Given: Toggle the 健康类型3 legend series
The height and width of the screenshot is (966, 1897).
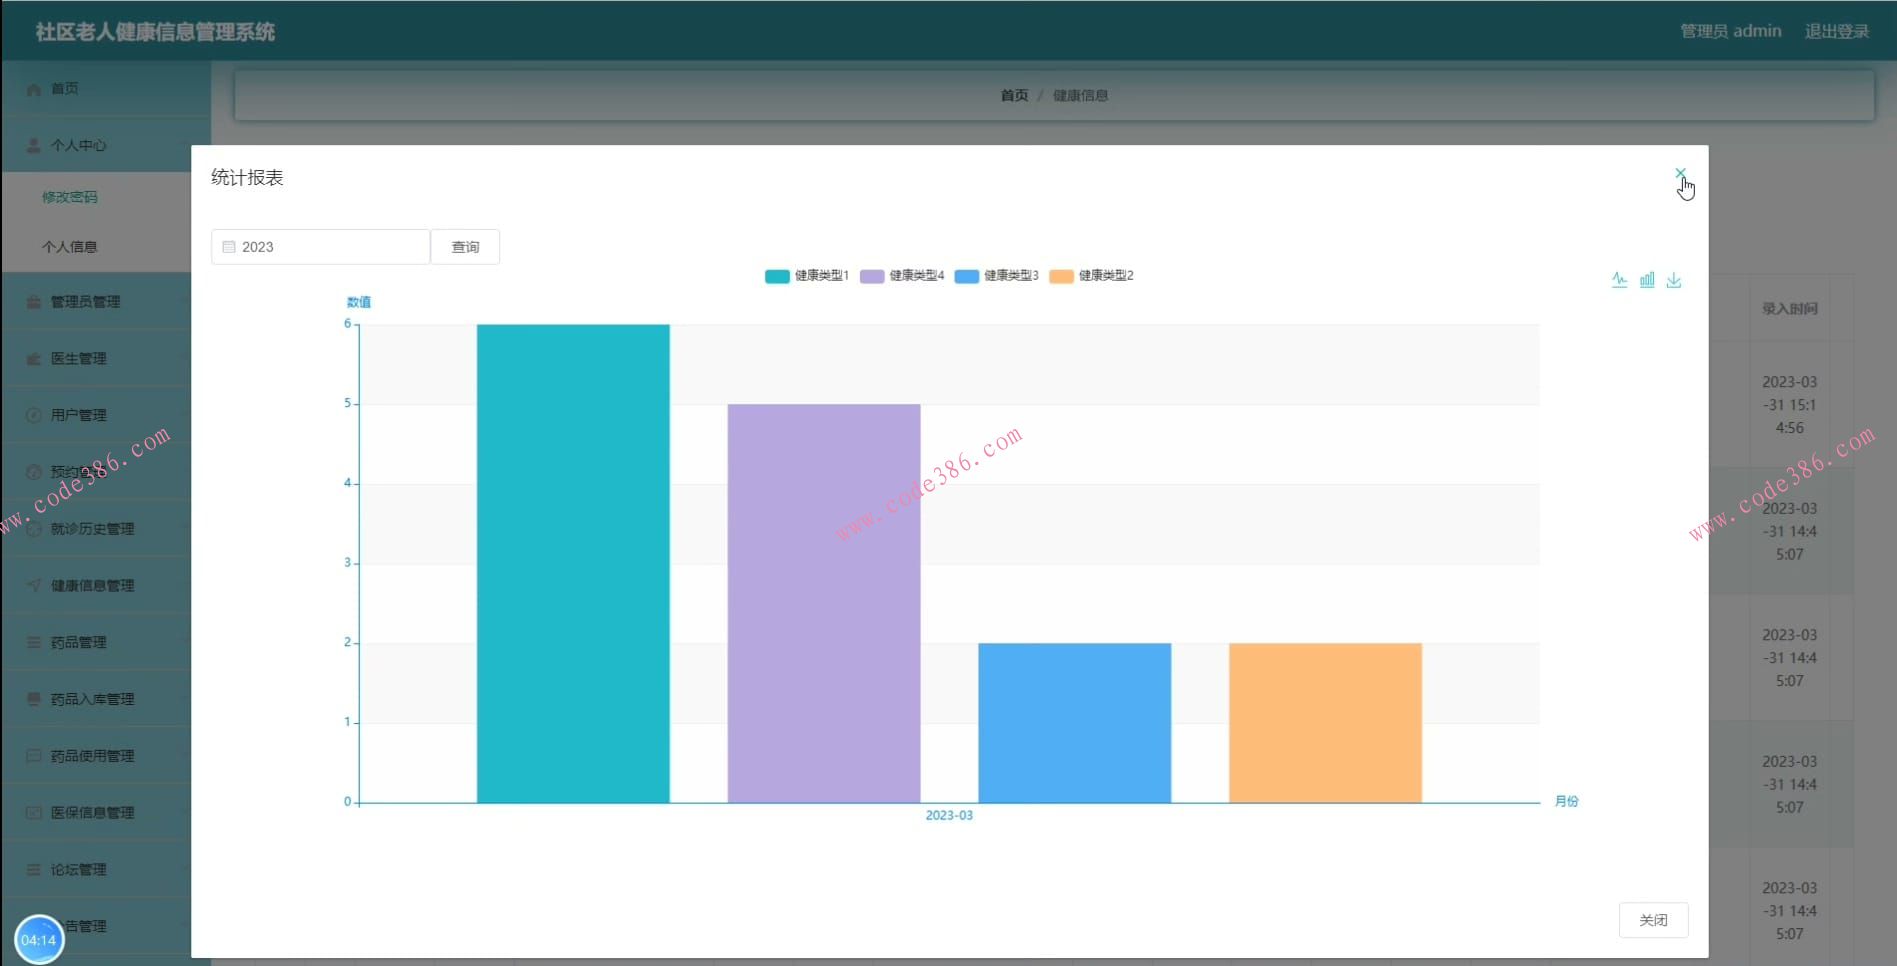Looking at the screenshot, I should (996, 276).
